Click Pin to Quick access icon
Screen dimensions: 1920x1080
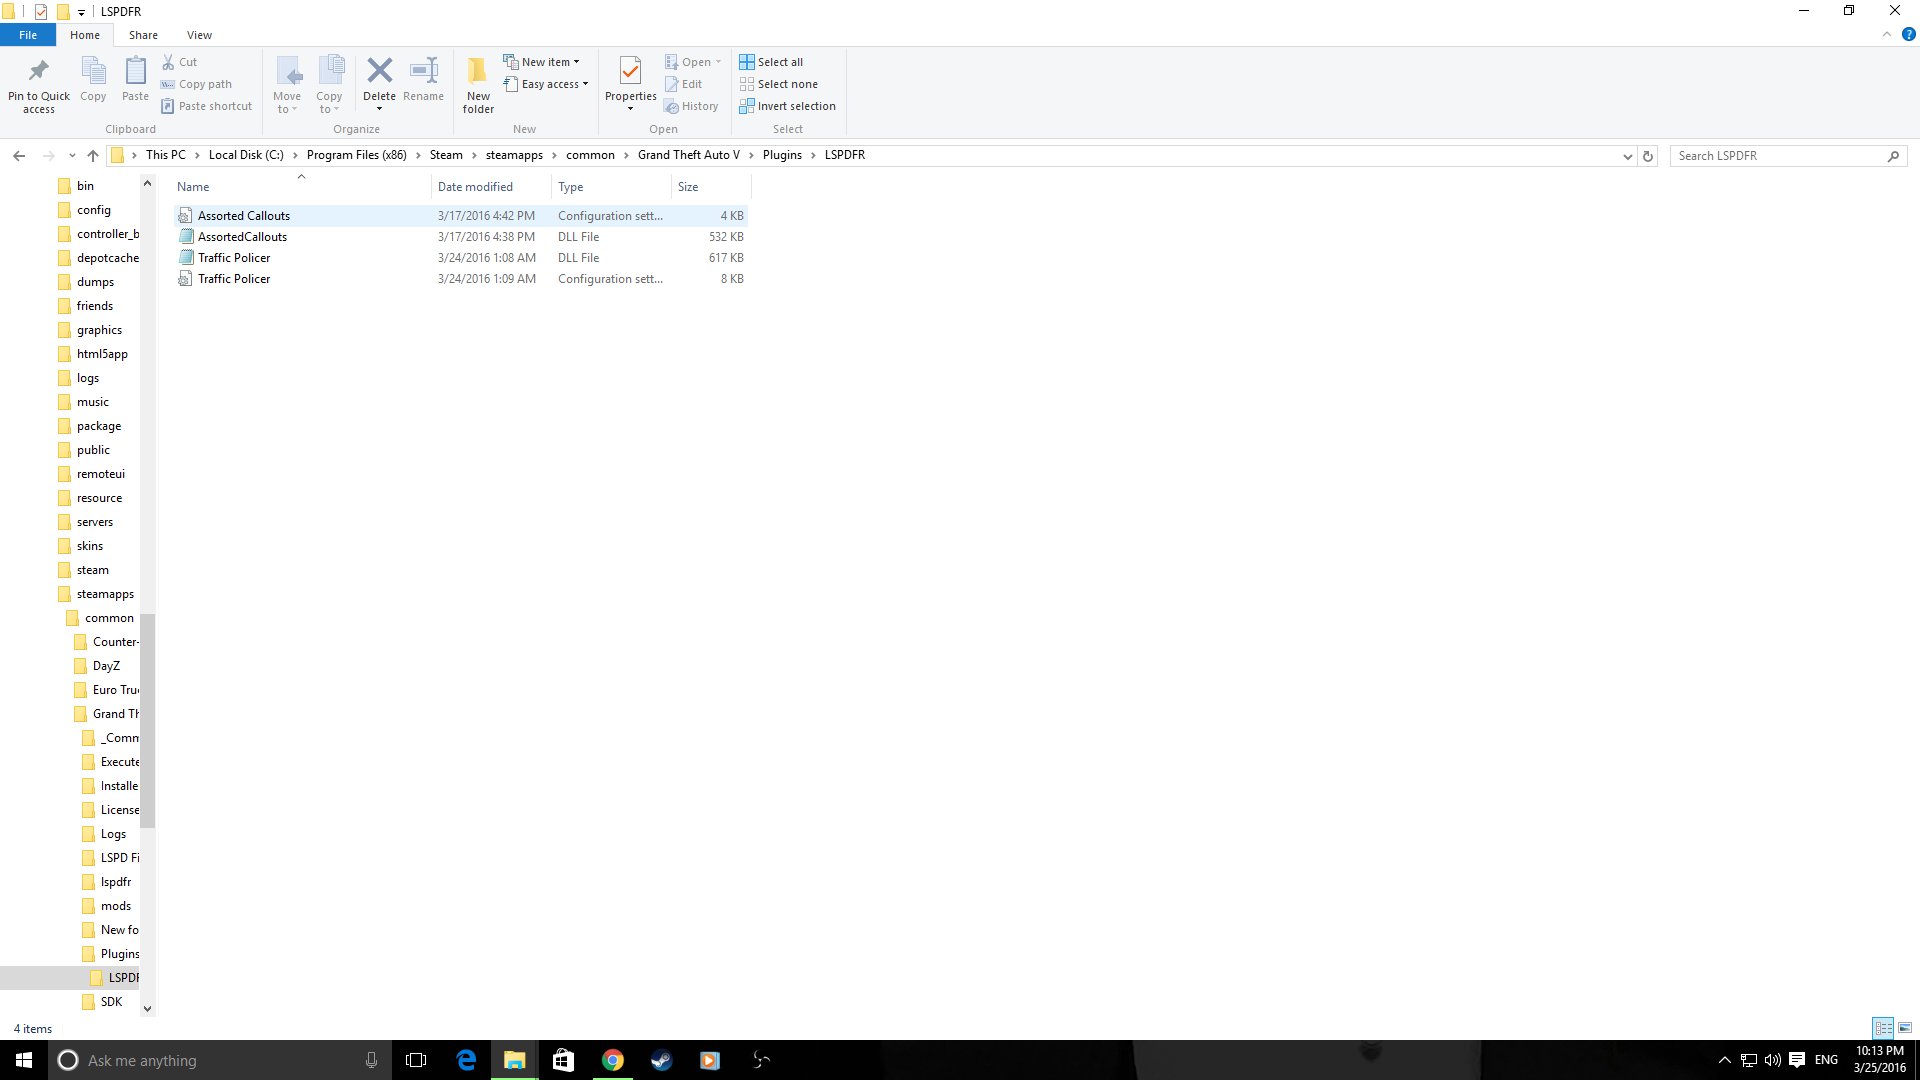pos(39,72)
